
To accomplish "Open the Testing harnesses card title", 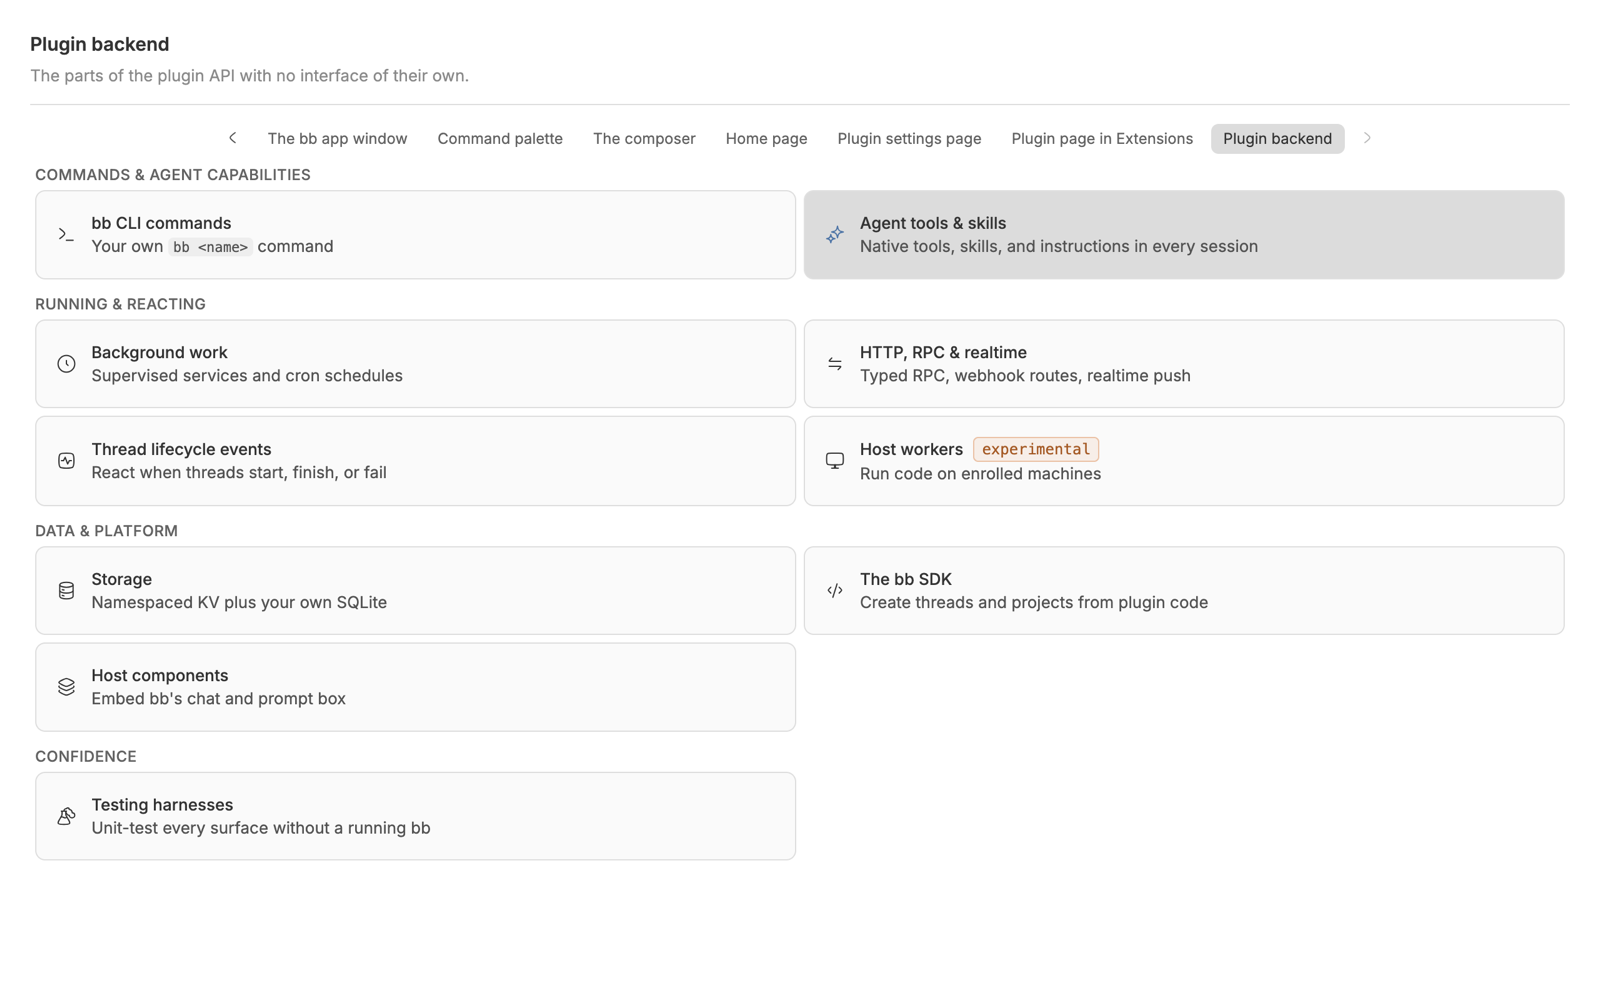I will pyautogui.click(x=162, y=804).
